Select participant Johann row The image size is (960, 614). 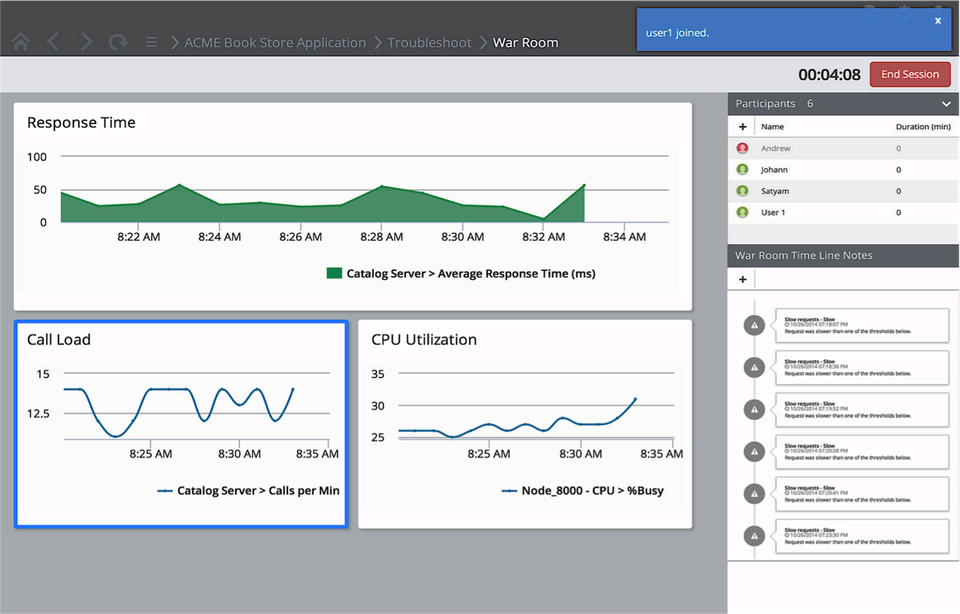point(843,170)
